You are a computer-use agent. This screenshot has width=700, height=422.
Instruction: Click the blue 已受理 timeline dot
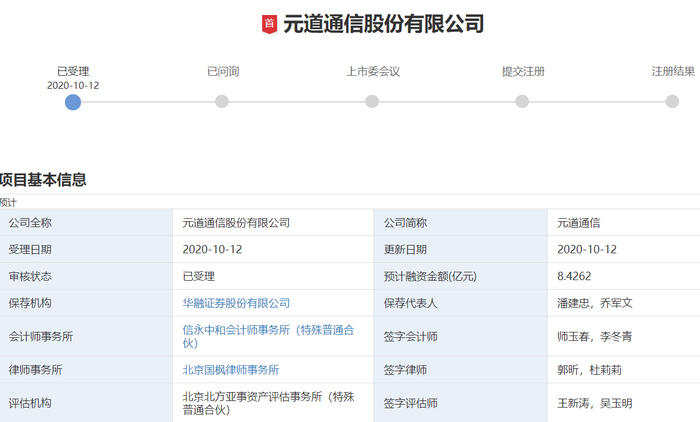[73, 102]
